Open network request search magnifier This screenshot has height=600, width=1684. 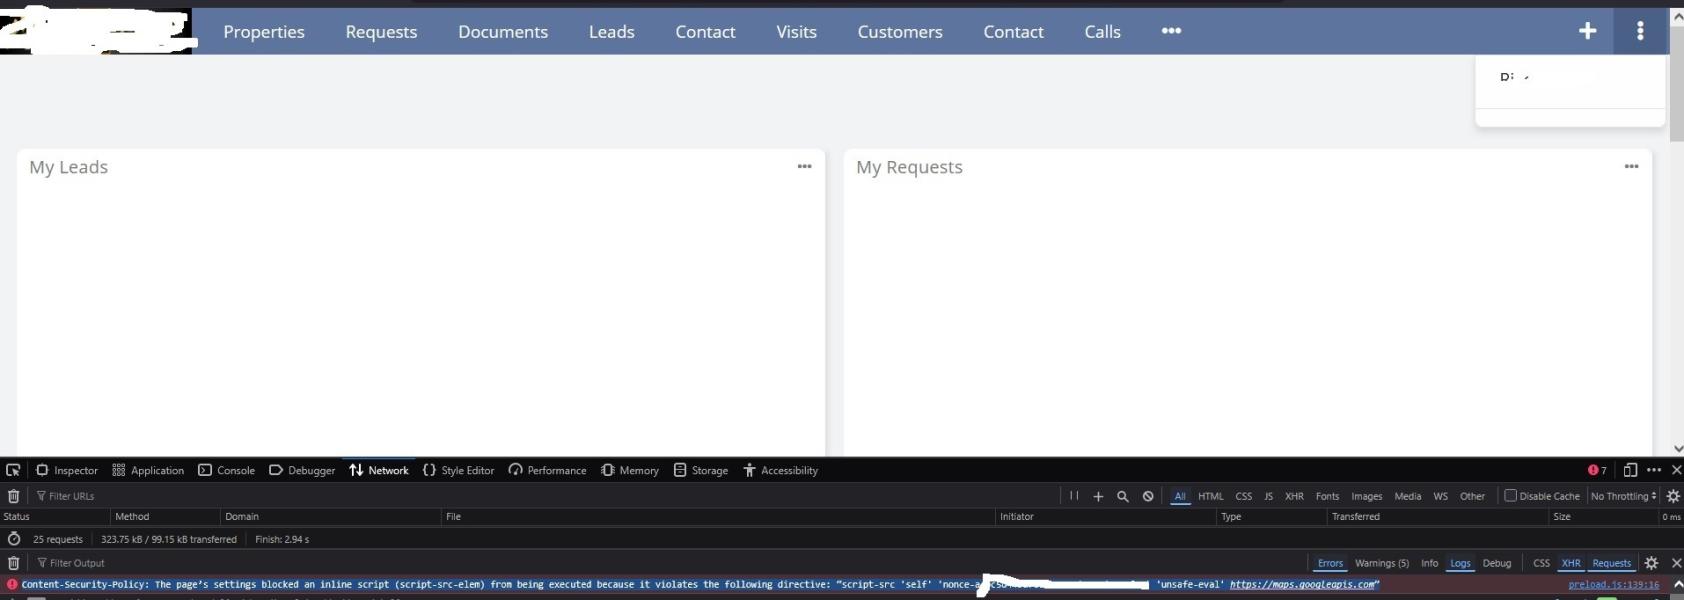click(1123, 496)
